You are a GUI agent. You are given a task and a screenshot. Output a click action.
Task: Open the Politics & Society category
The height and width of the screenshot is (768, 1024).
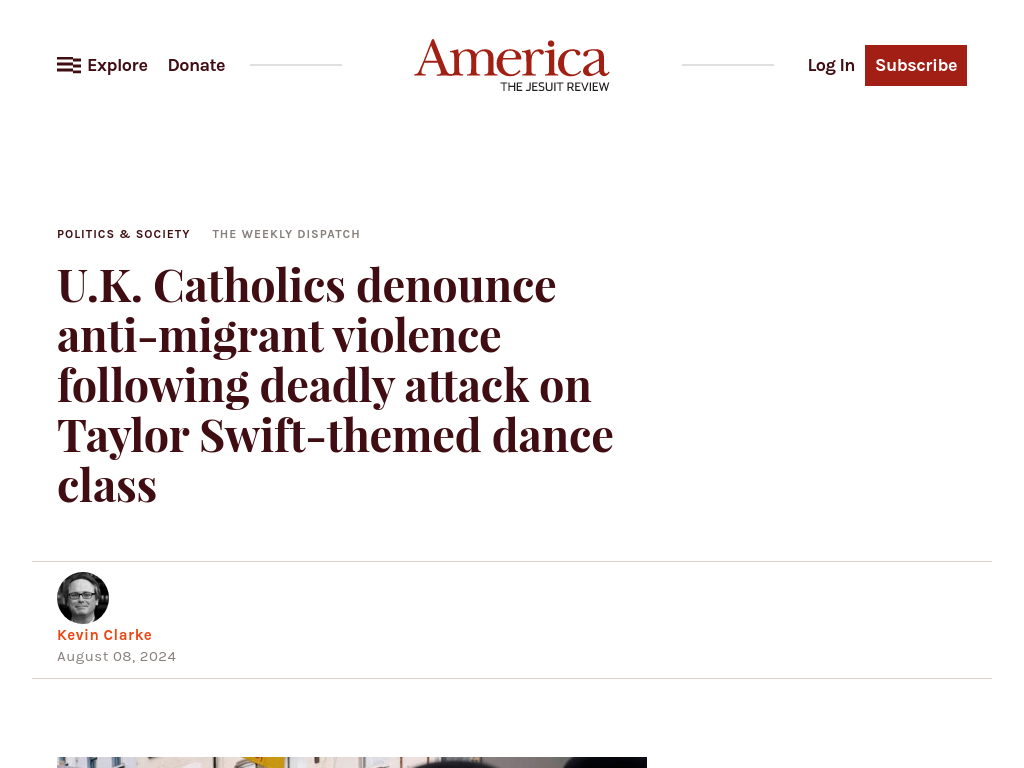coord(123,234)
